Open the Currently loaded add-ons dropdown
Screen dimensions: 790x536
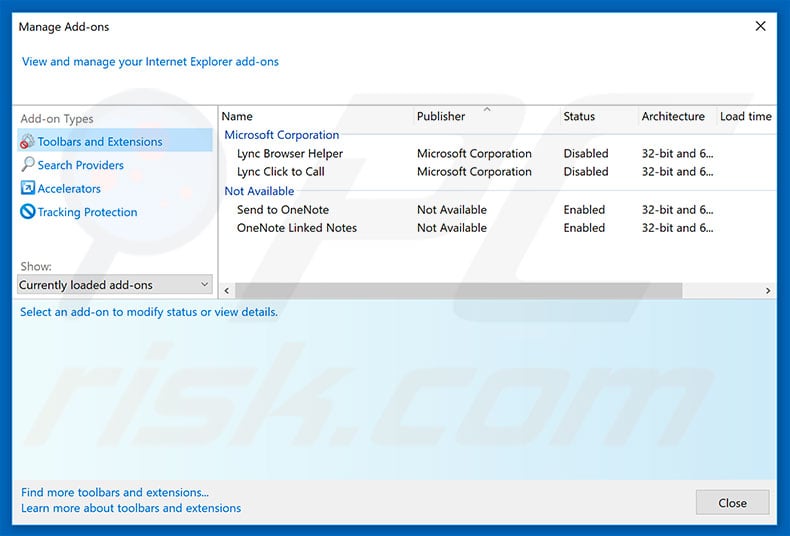(115, 285)
